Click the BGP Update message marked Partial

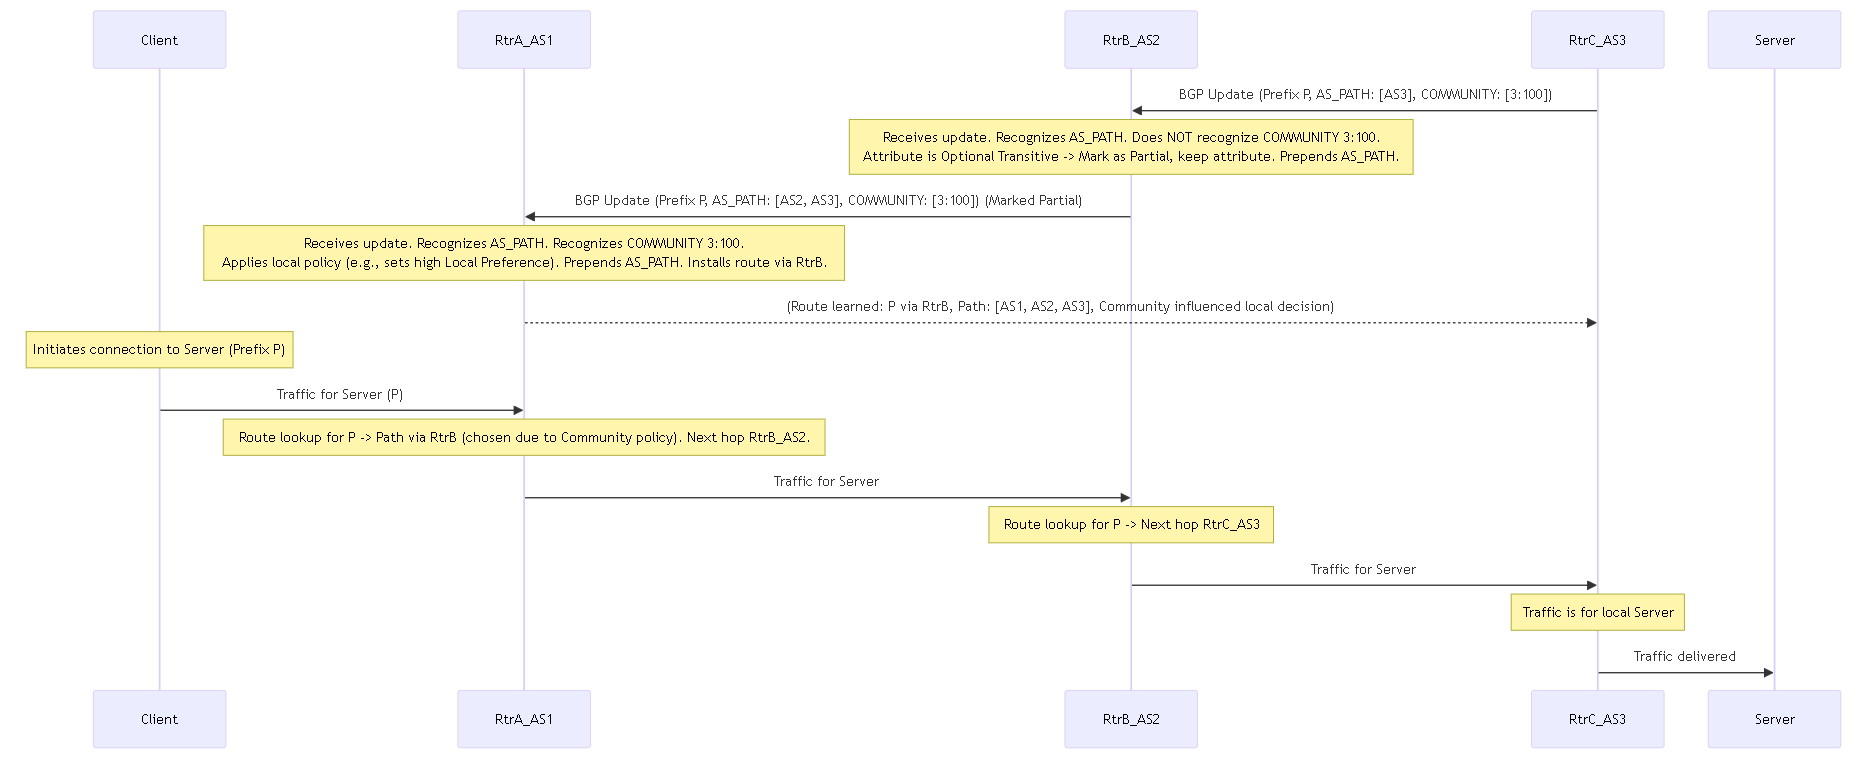(x=828, y=200)
